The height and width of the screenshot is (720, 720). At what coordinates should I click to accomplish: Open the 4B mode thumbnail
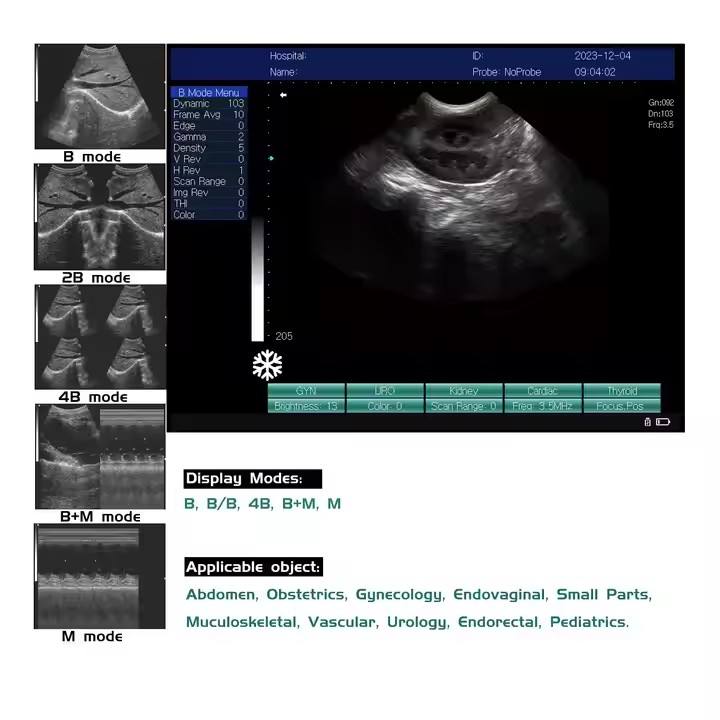point(100,337)
